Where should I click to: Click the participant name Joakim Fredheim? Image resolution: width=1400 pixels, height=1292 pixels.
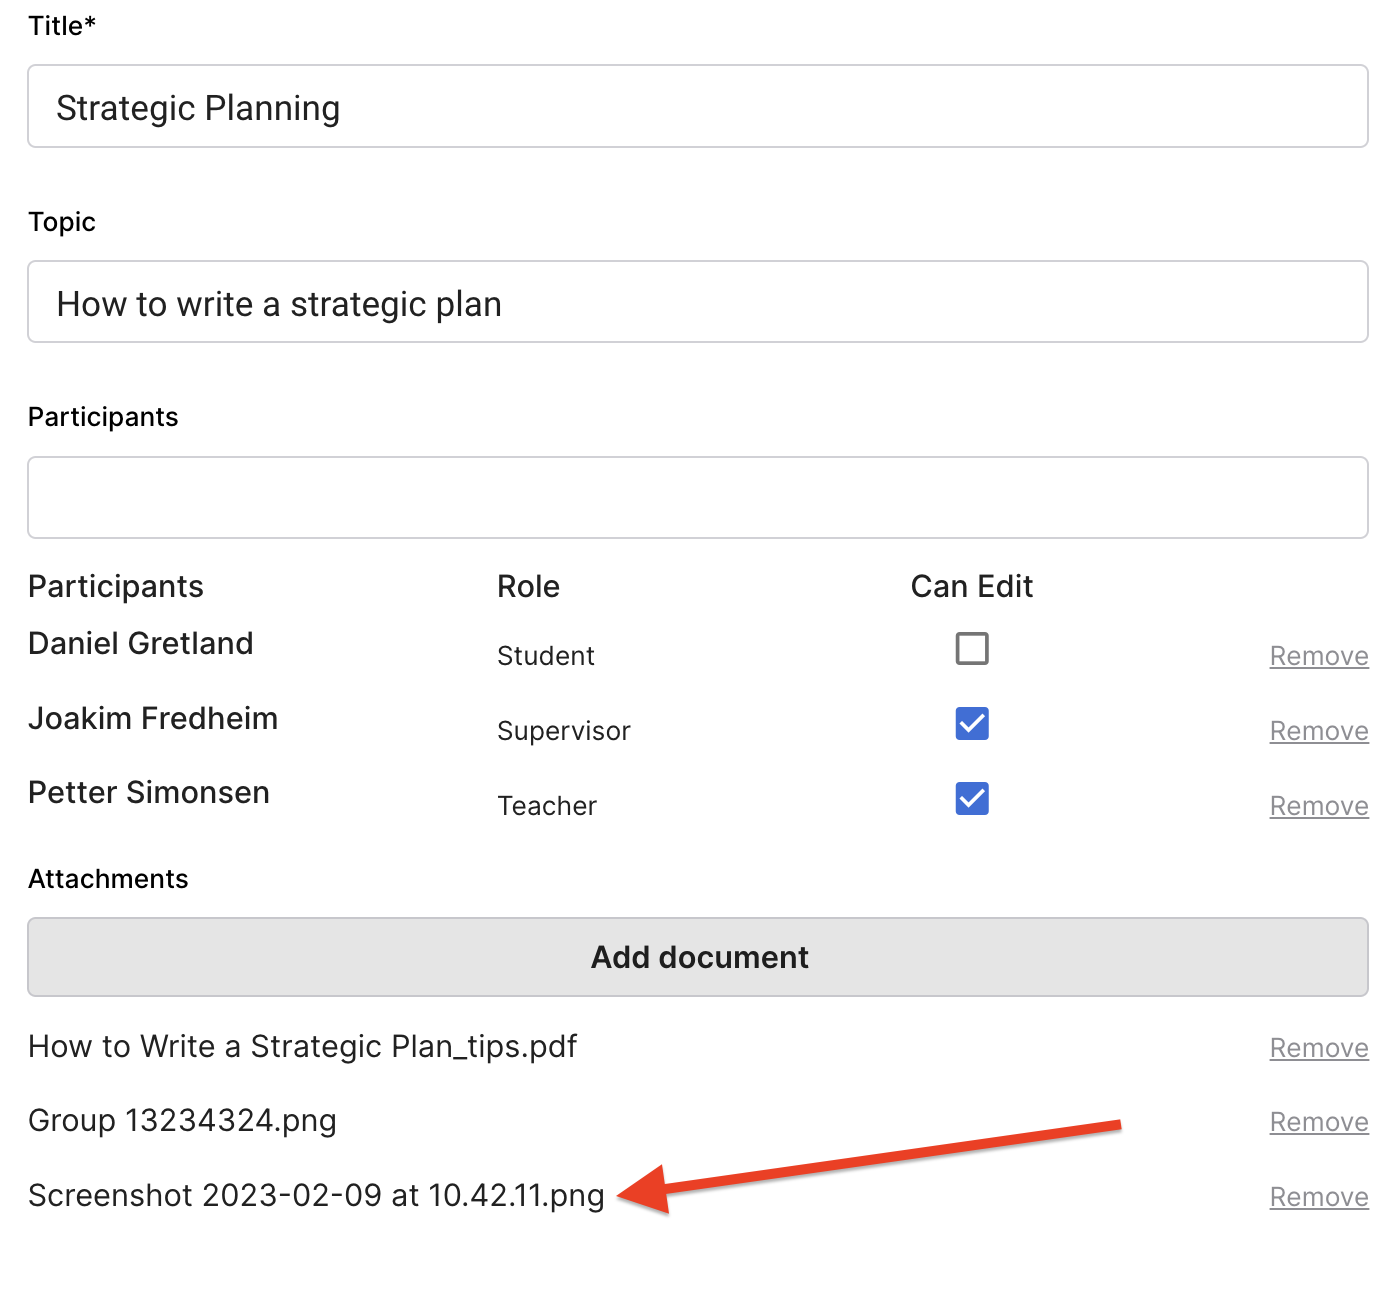153,719
